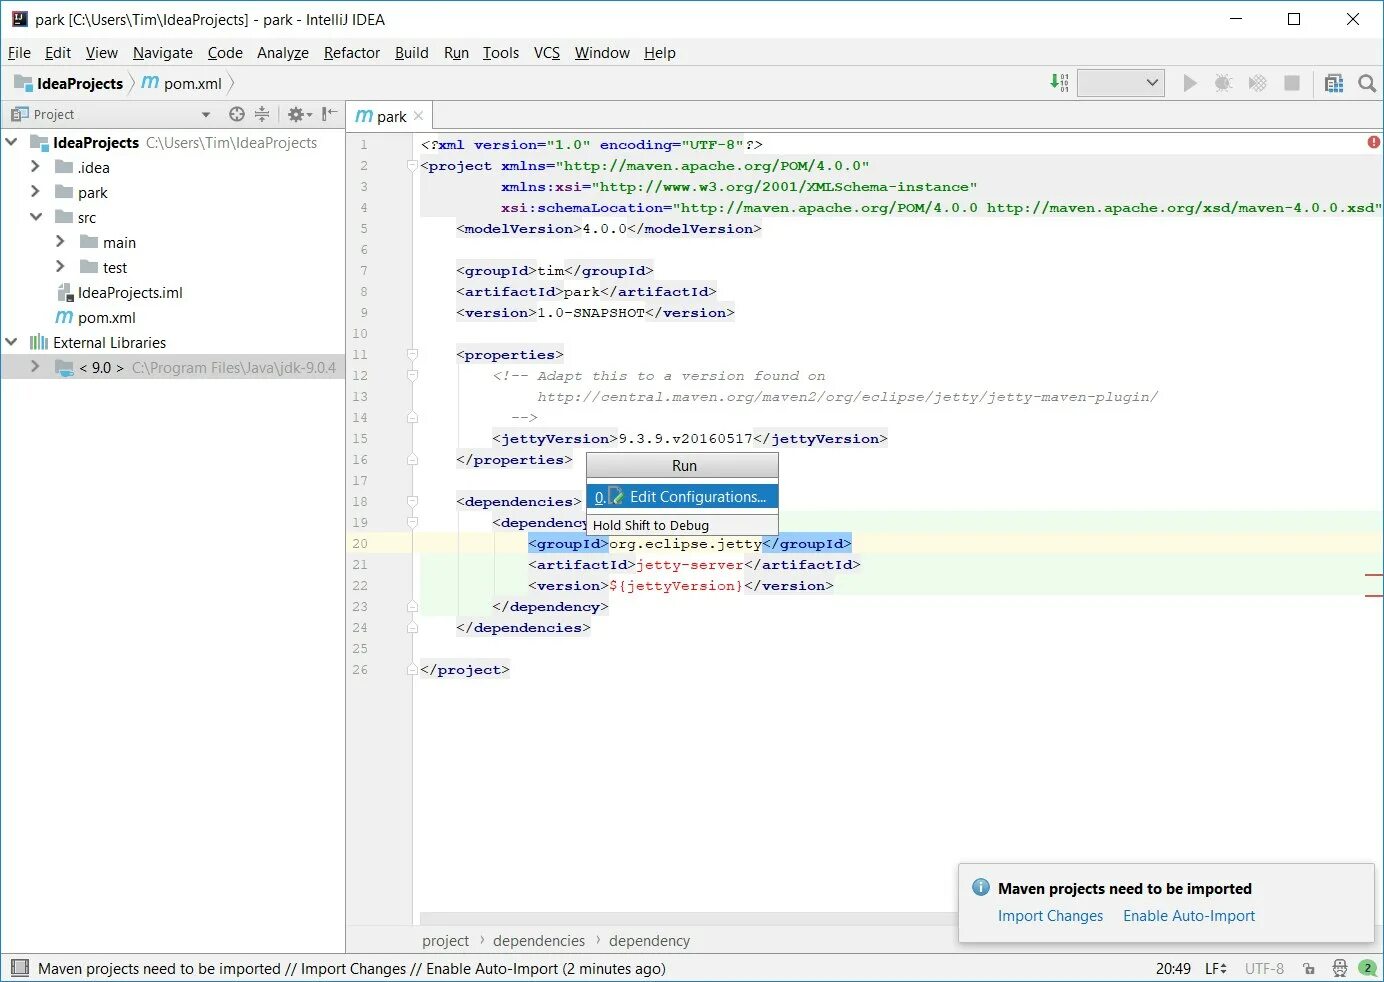The image size is (1384, 982).
Task: Open the Project view type dropdown
Action: [x=205, y=114]
